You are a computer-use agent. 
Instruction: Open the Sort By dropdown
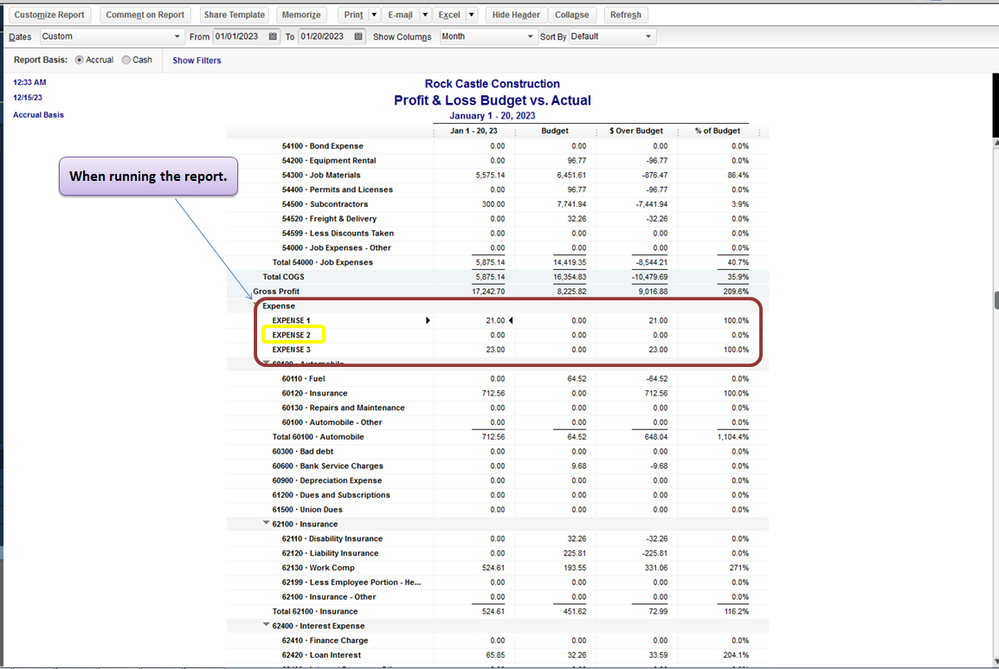coord(649,37)
